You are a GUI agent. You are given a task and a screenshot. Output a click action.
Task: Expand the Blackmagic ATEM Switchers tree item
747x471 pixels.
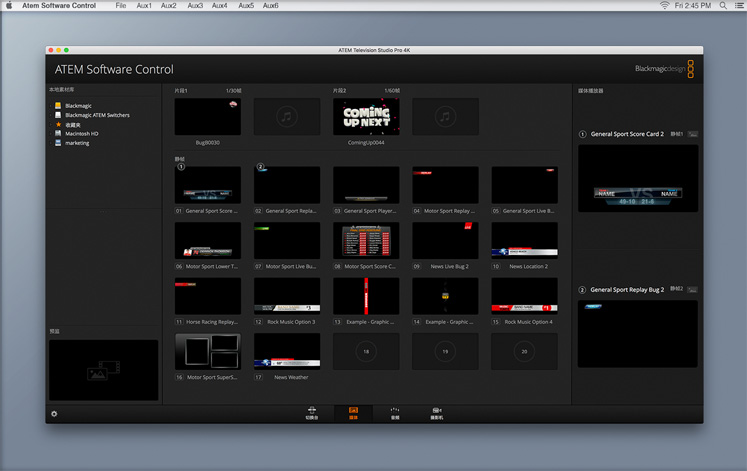96,115
